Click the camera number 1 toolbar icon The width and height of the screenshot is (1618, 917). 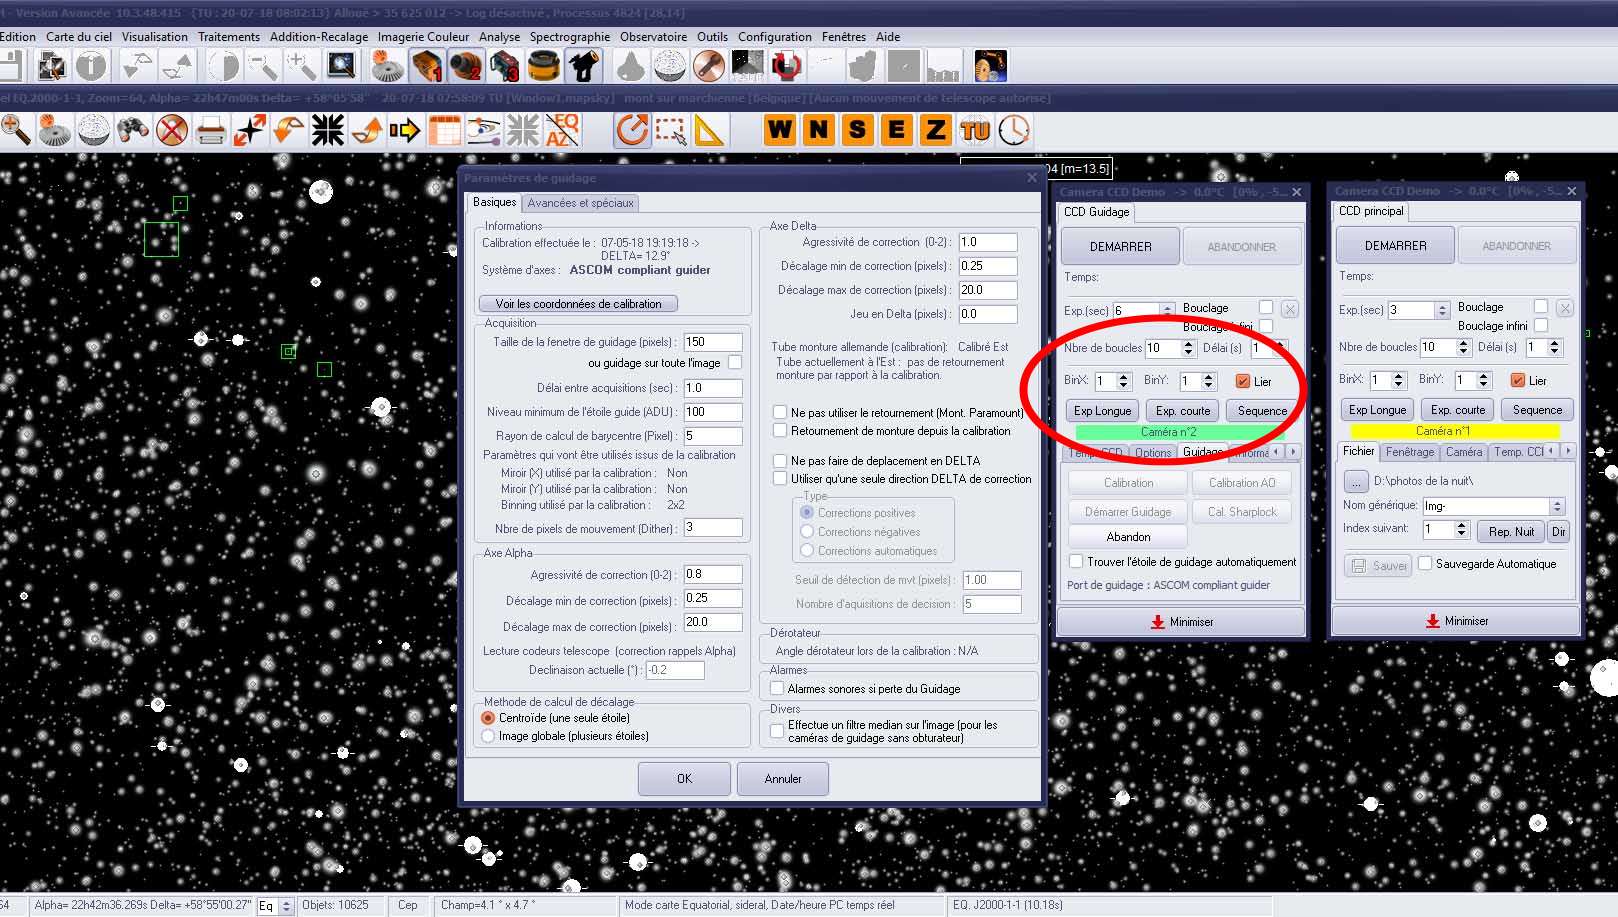pos(427,67)
